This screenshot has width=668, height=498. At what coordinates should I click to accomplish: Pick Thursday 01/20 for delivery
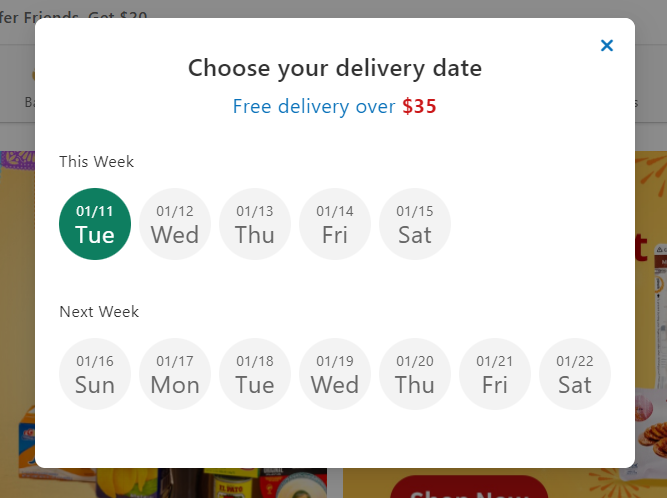pos(415,374)
